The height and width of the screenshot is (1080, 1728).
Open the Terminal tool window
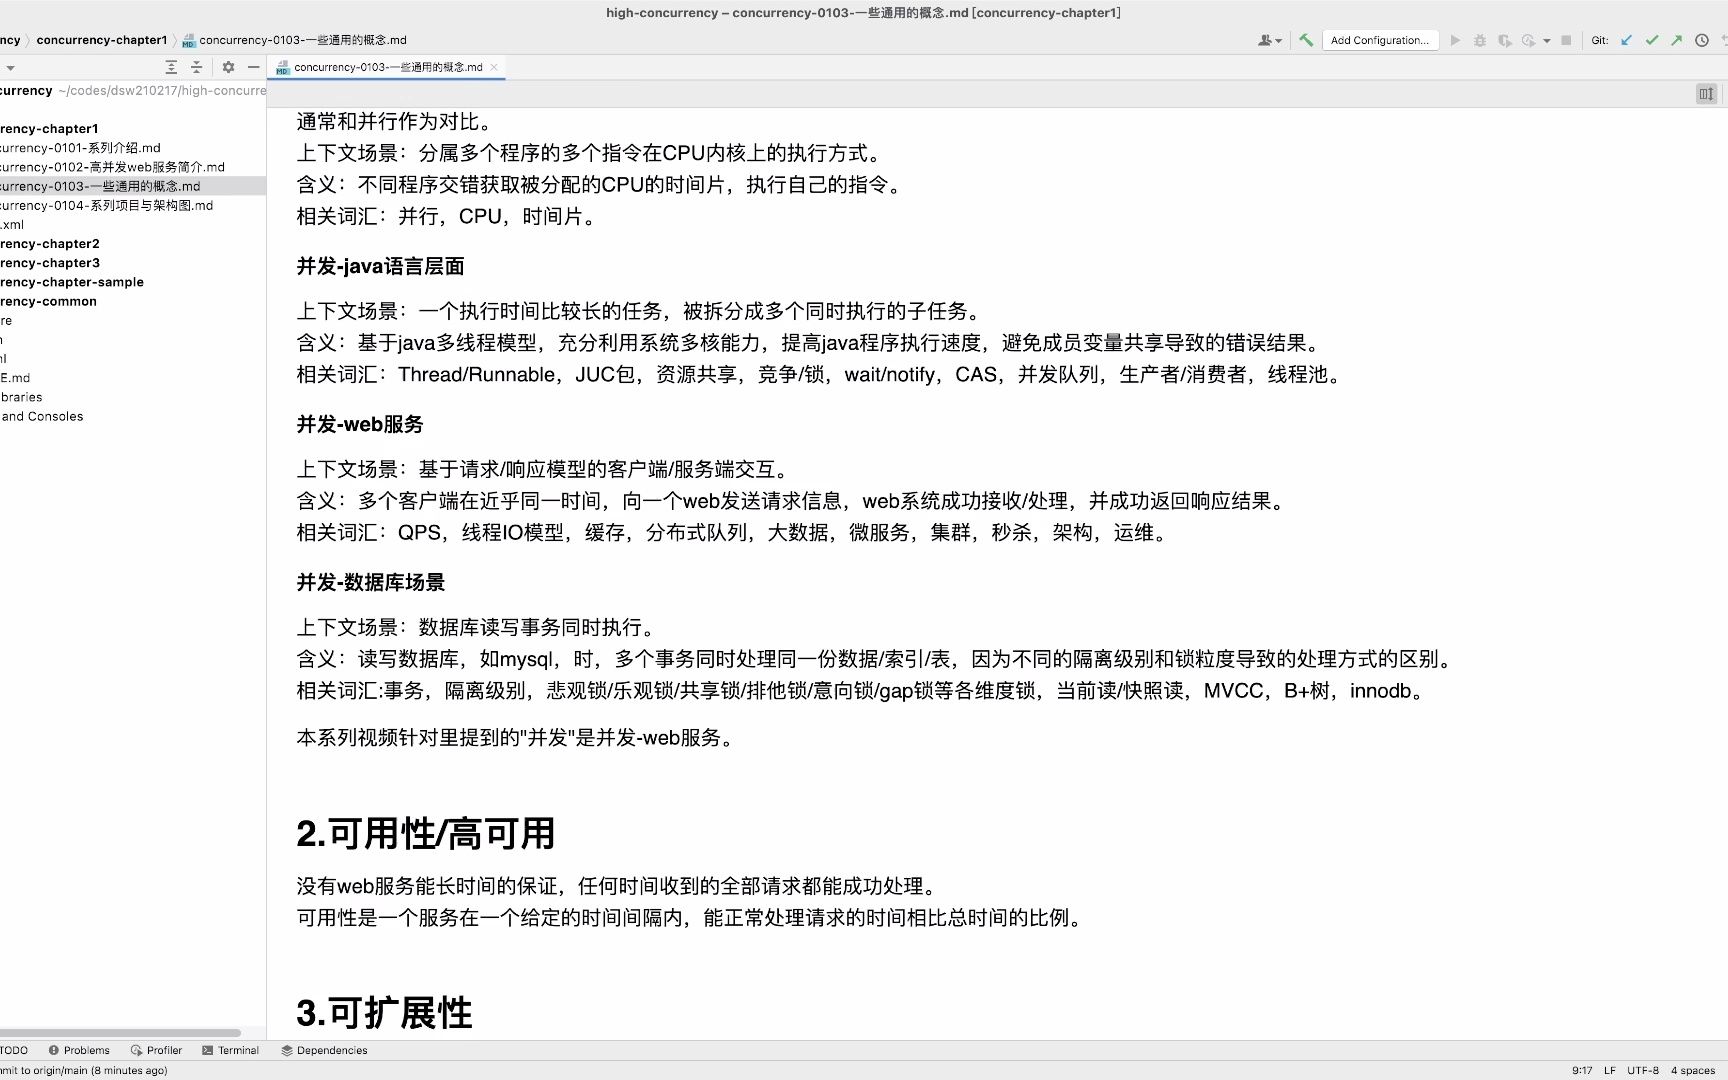tap(230, 1050)
